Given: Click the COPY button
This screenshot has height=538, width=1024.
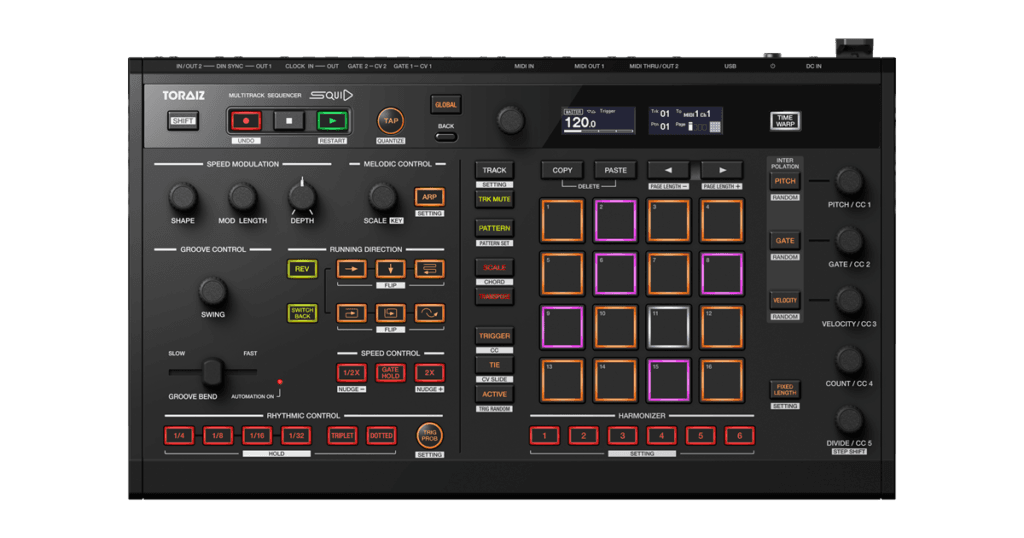Looking at the screenshot, I should pos(562,170).
